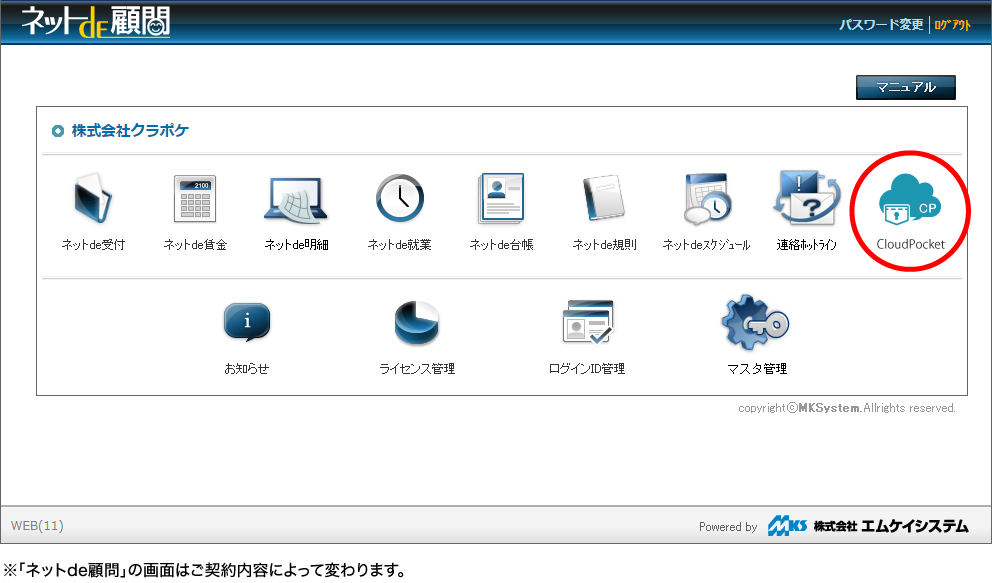
Task: Click the マニュアル button
Action: click(905, 87)
